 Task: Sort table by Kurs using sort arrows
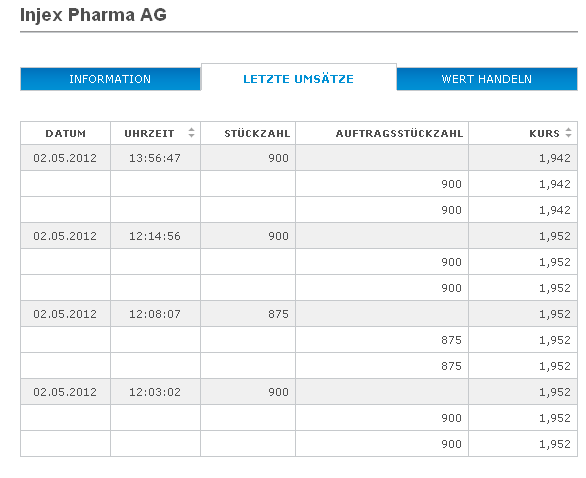tap(568, 133)
